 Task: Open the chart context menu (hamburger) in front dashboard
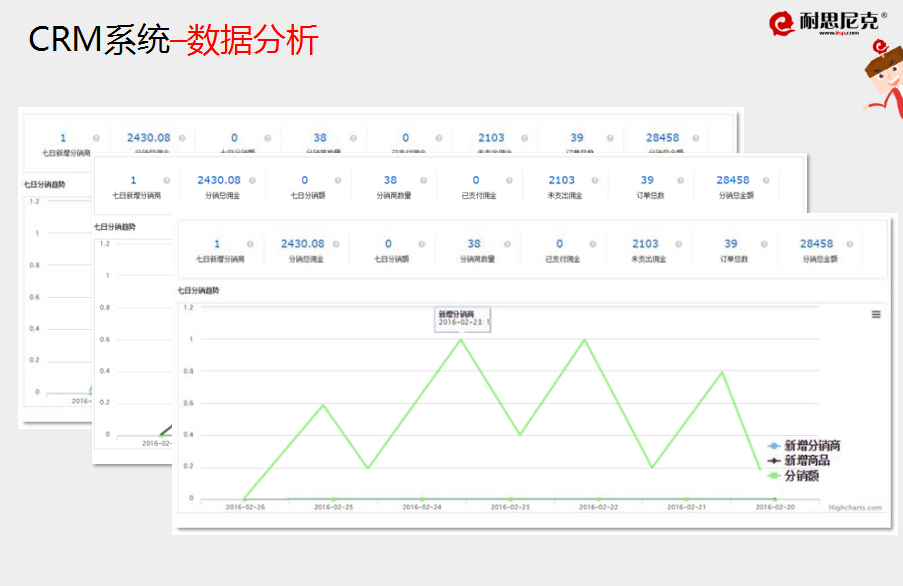(876, 314)
